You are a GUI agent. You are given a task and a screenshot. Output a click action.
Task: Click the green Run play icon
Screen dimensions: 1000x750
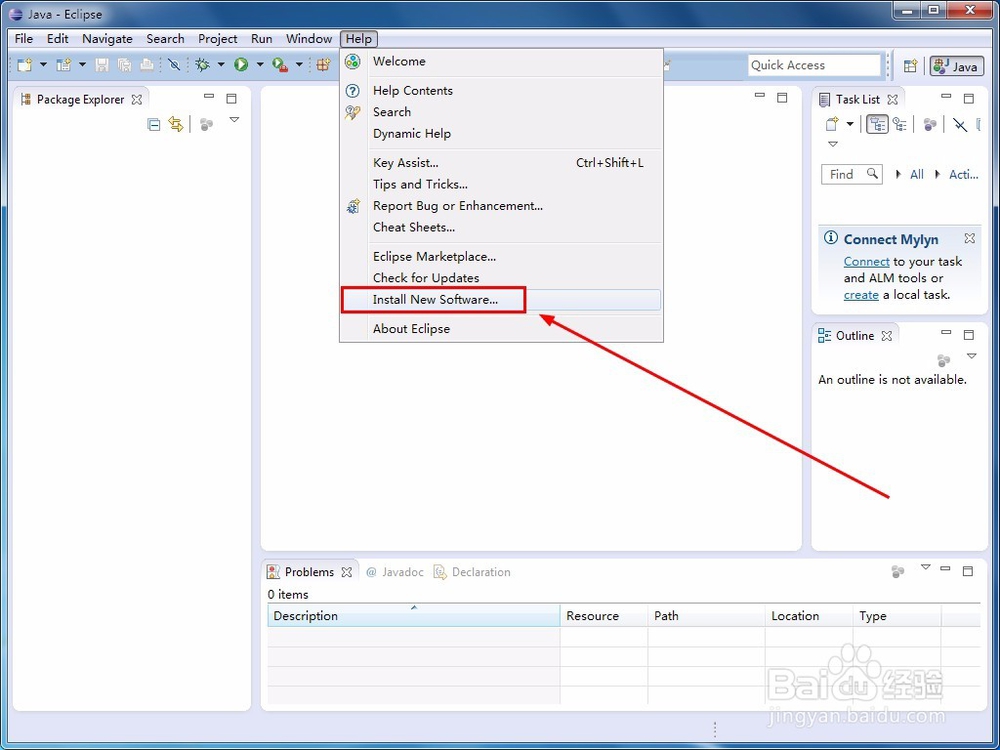pos(241,64)
